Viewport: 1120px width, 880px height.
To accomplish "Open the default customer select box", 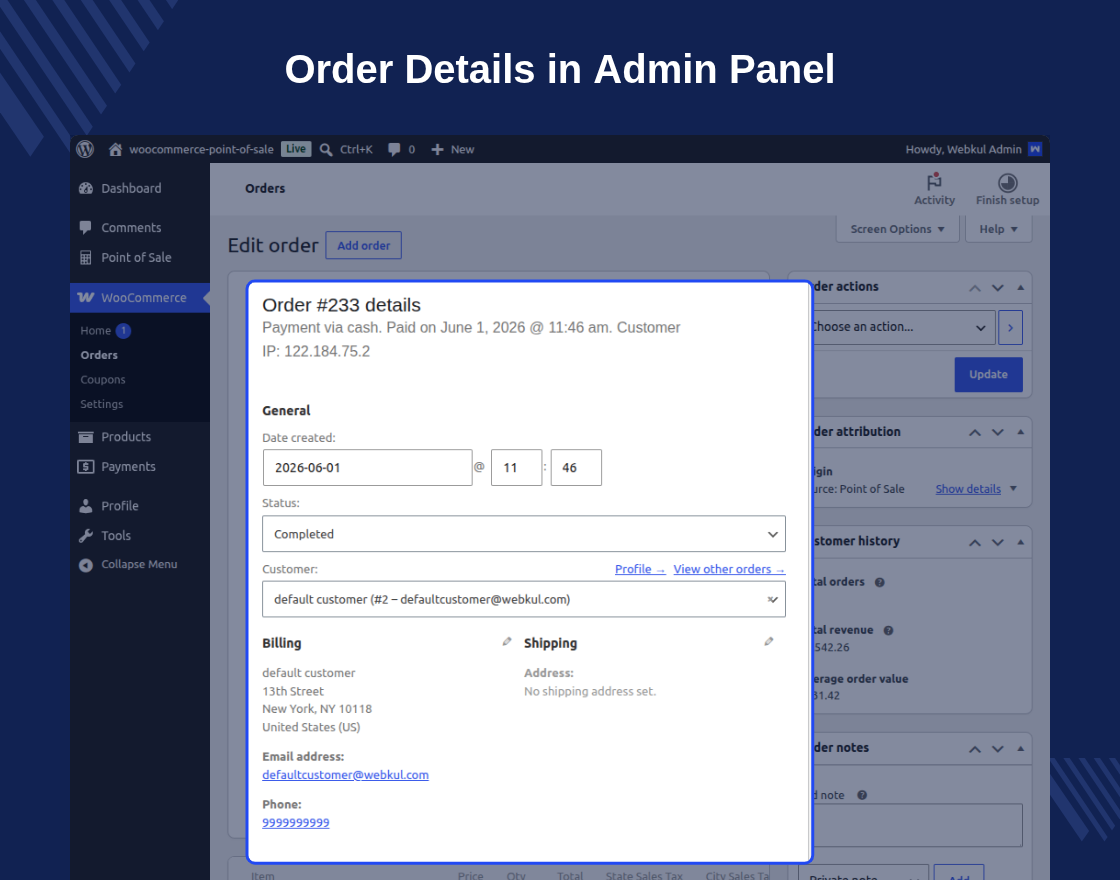I will pyautogui.click(x=524, y=599).
